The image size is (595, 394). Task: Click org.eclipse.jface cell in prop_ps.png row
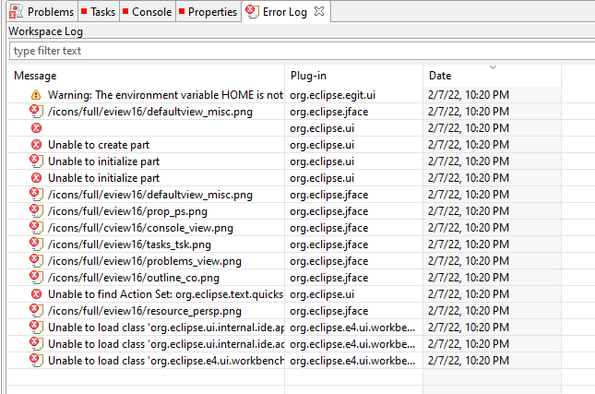coord(329,211)
